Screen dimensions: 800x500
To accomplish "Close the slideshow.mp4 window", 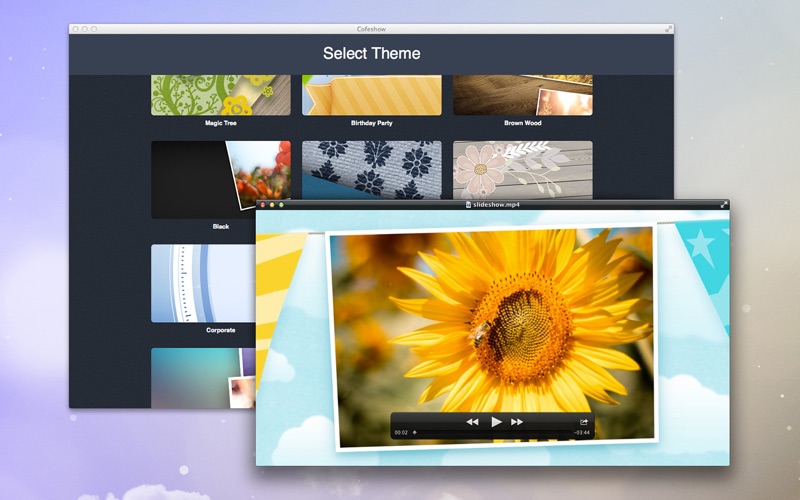I will click(x=262, y=204).
